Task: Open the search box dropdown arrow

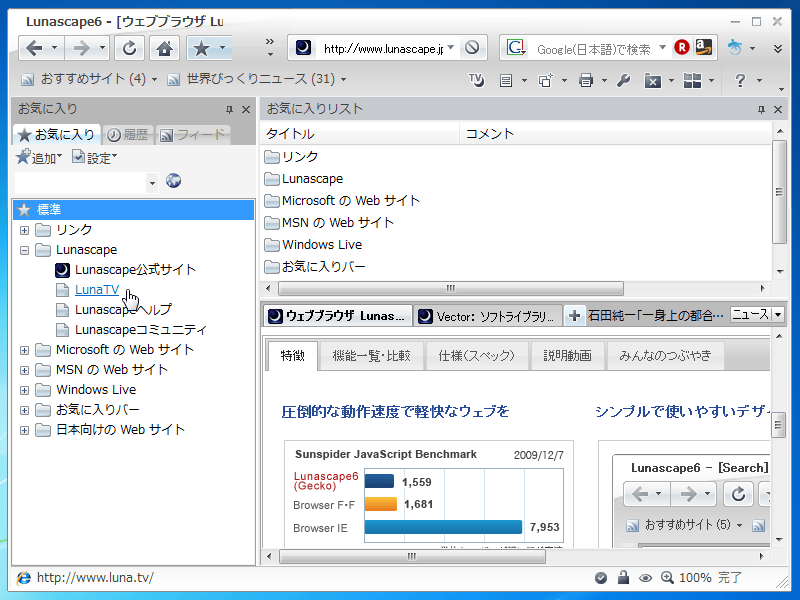Action: coord(663,47)
